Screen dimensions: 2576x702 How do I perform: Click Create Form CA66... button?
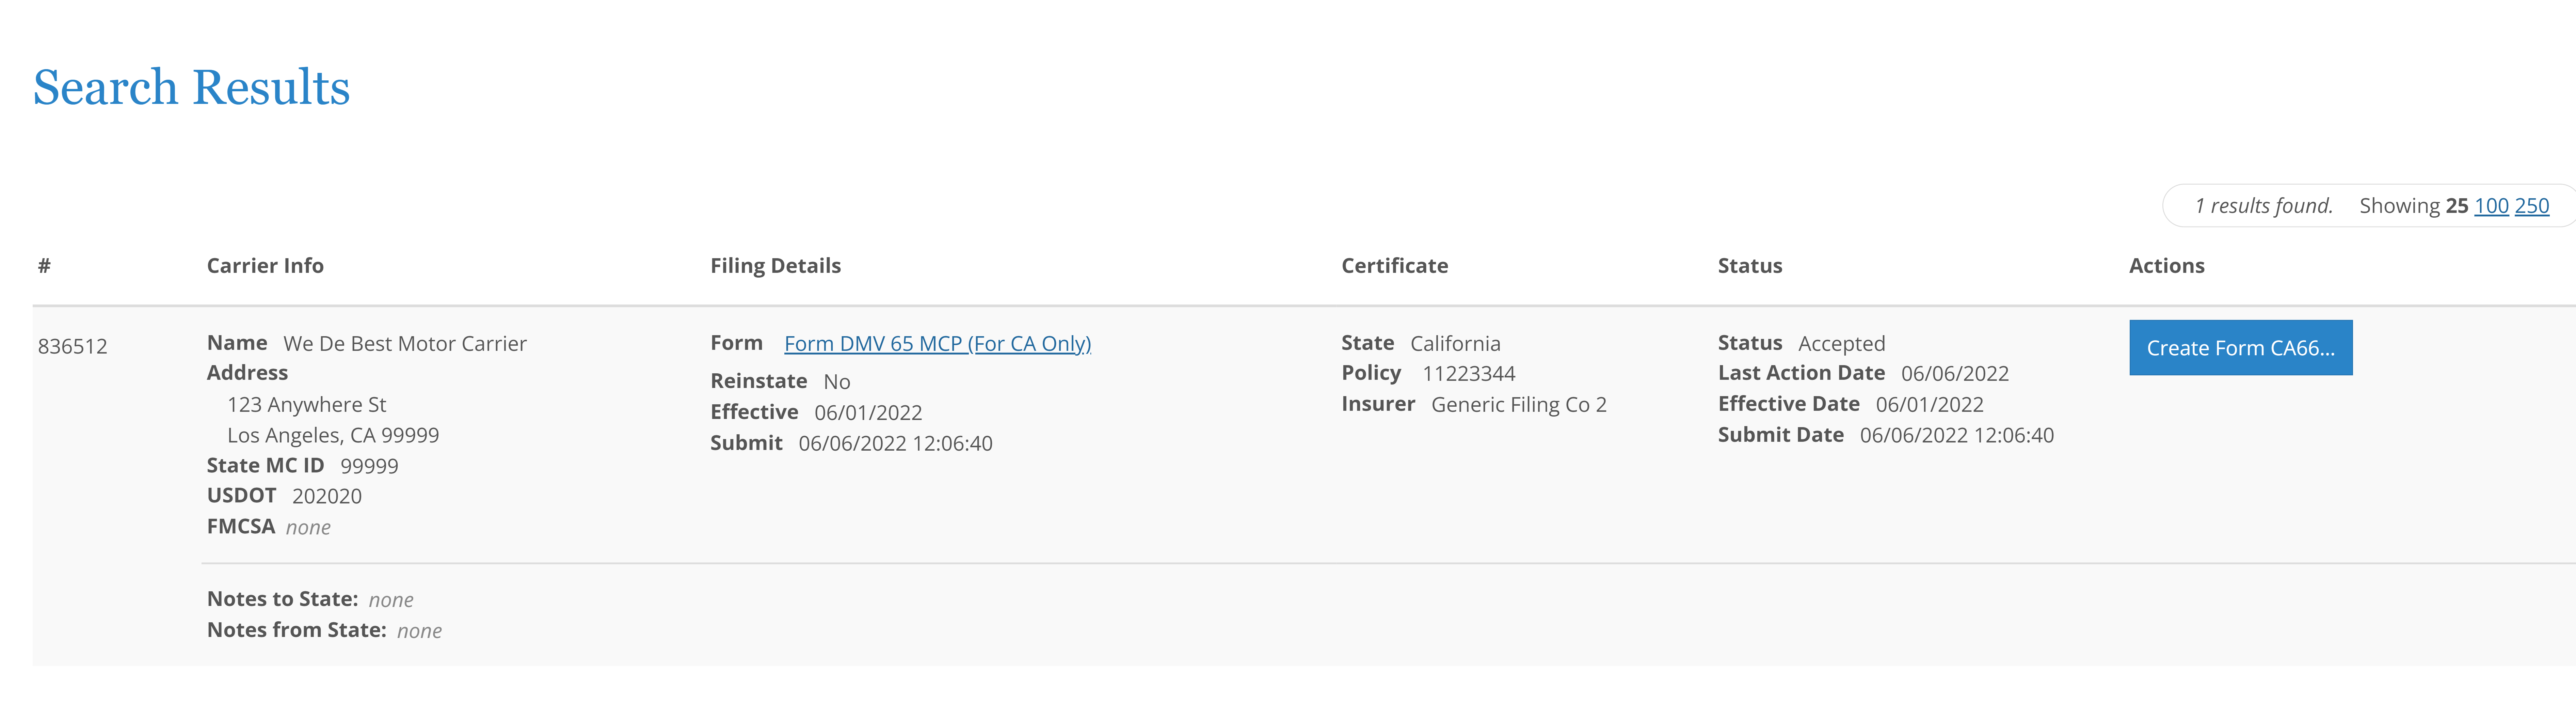(2242, 347)
